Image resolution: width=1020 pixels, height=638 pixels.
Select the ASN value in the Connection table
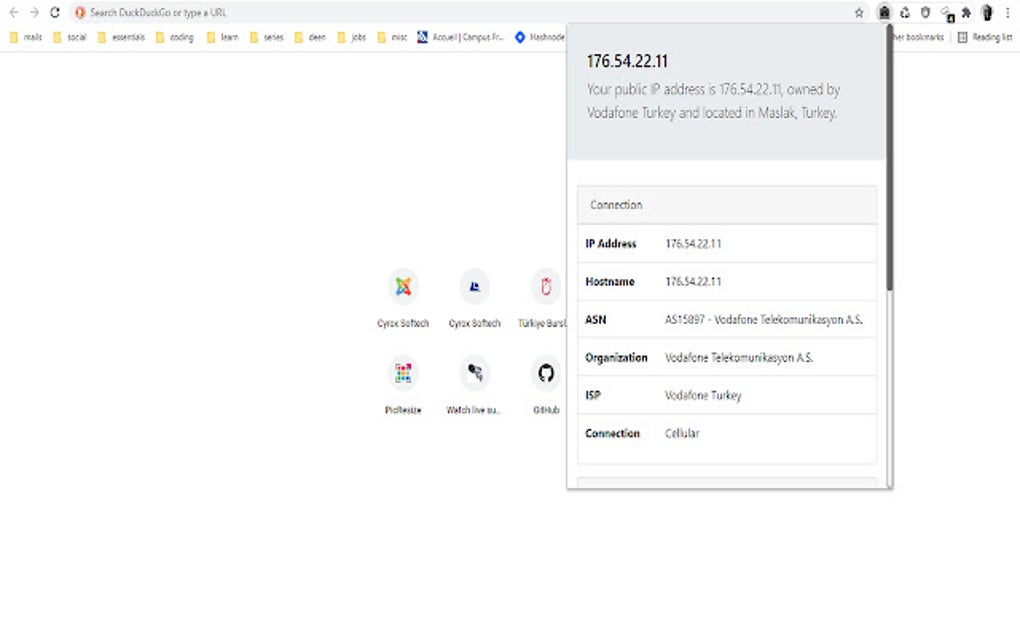[x=763, y=319]
